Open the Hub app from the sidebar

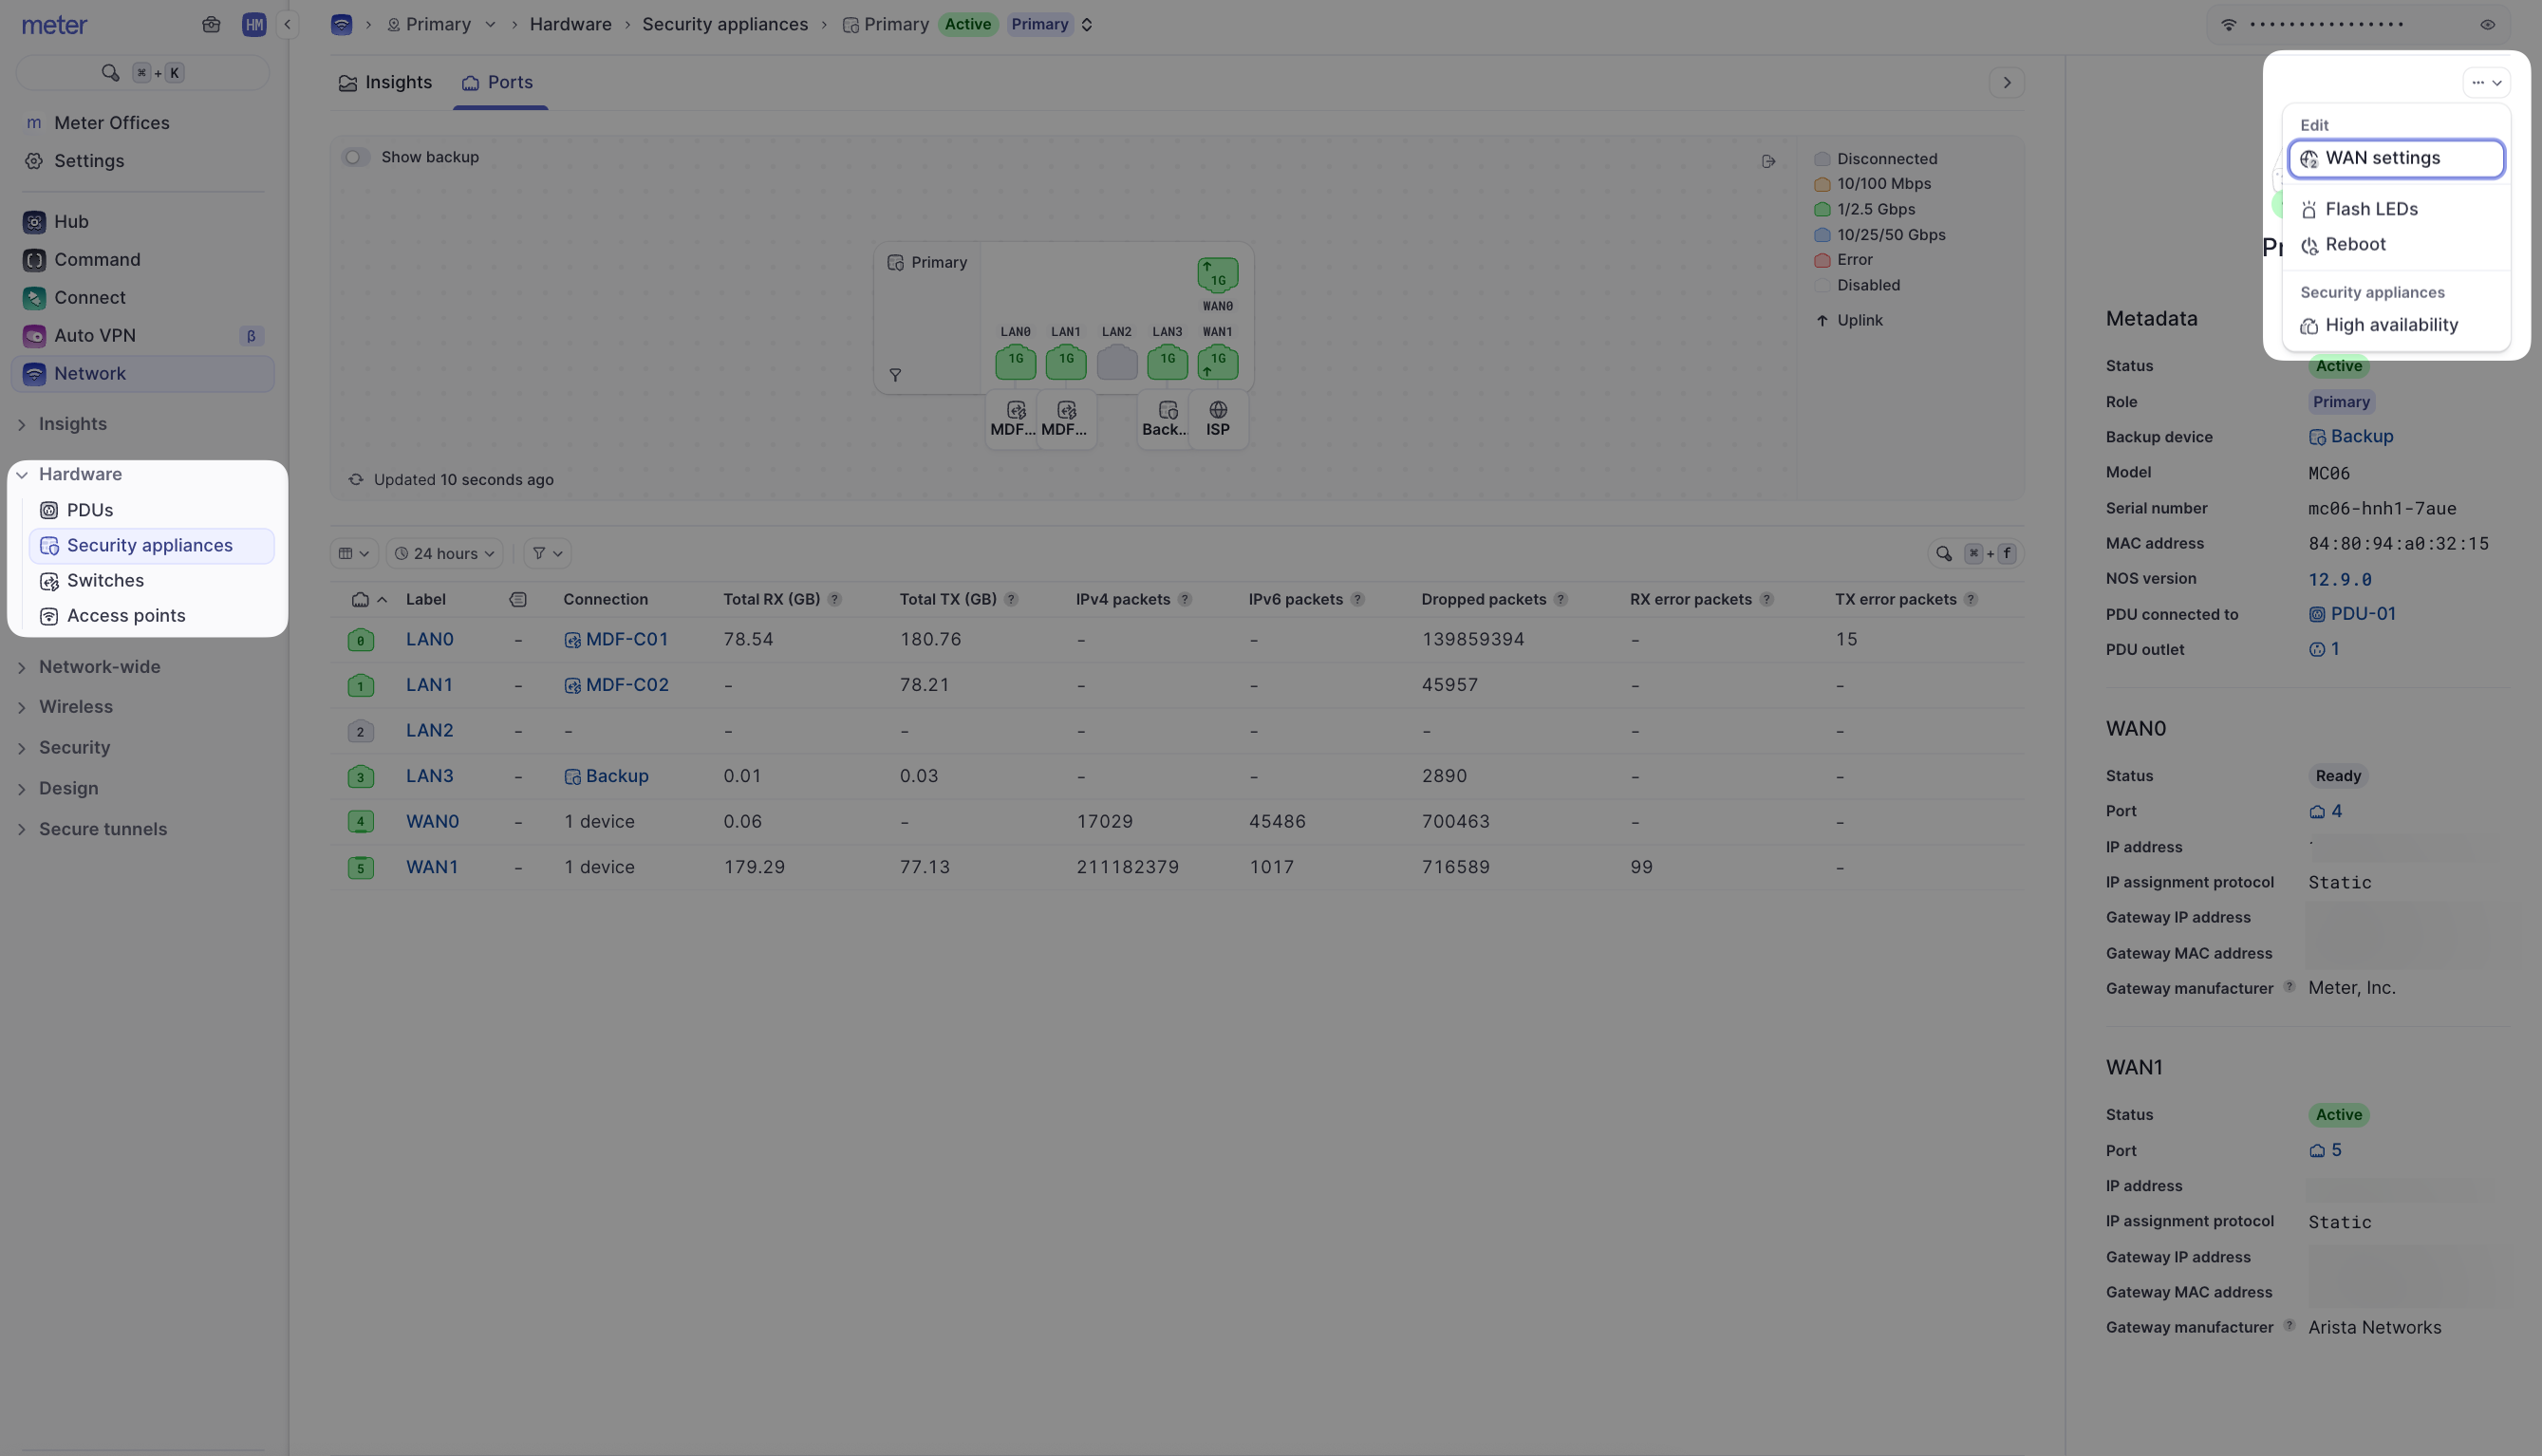tap(70, 222)
